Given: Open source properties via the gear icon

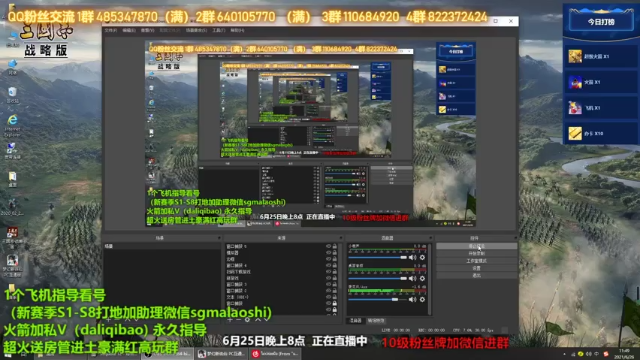Looking at the screenshot, I should (x=247, y=320).
